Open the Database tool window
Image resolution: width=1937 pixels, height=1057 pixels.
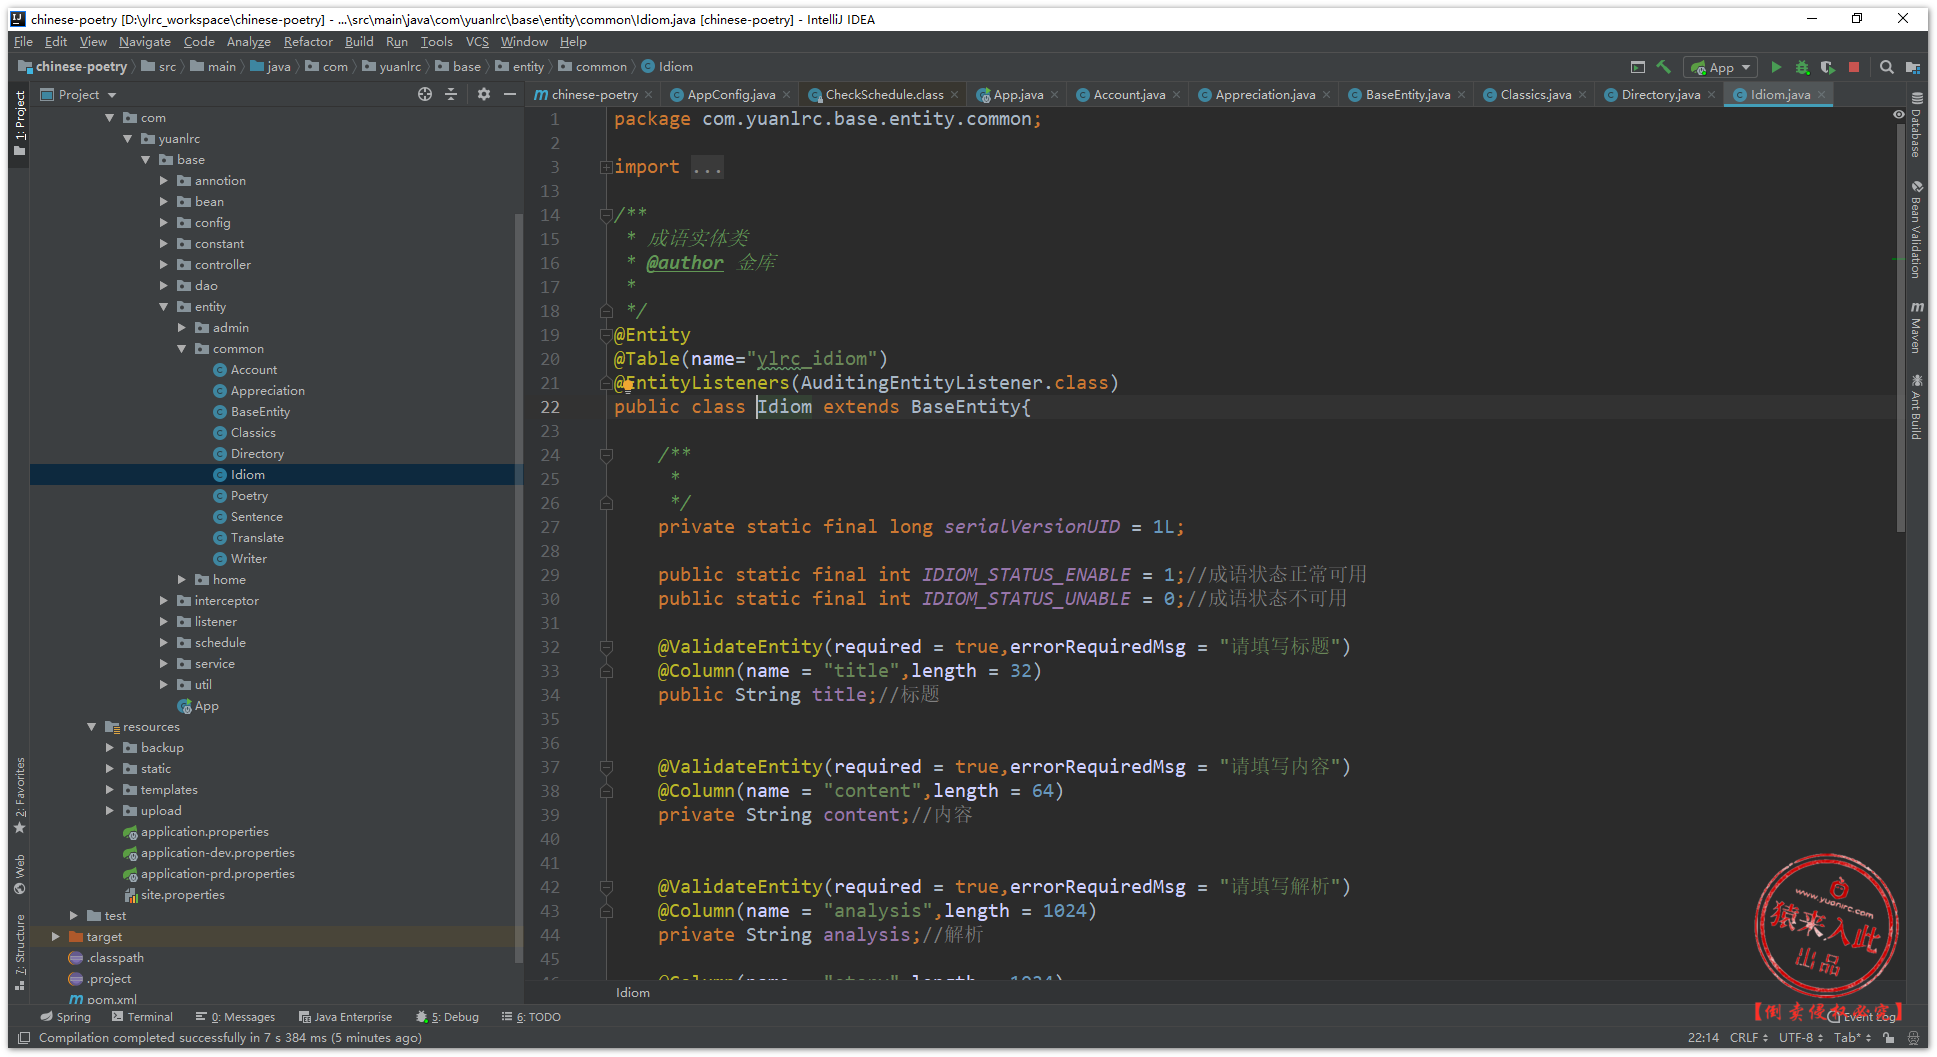(1916, 125)
